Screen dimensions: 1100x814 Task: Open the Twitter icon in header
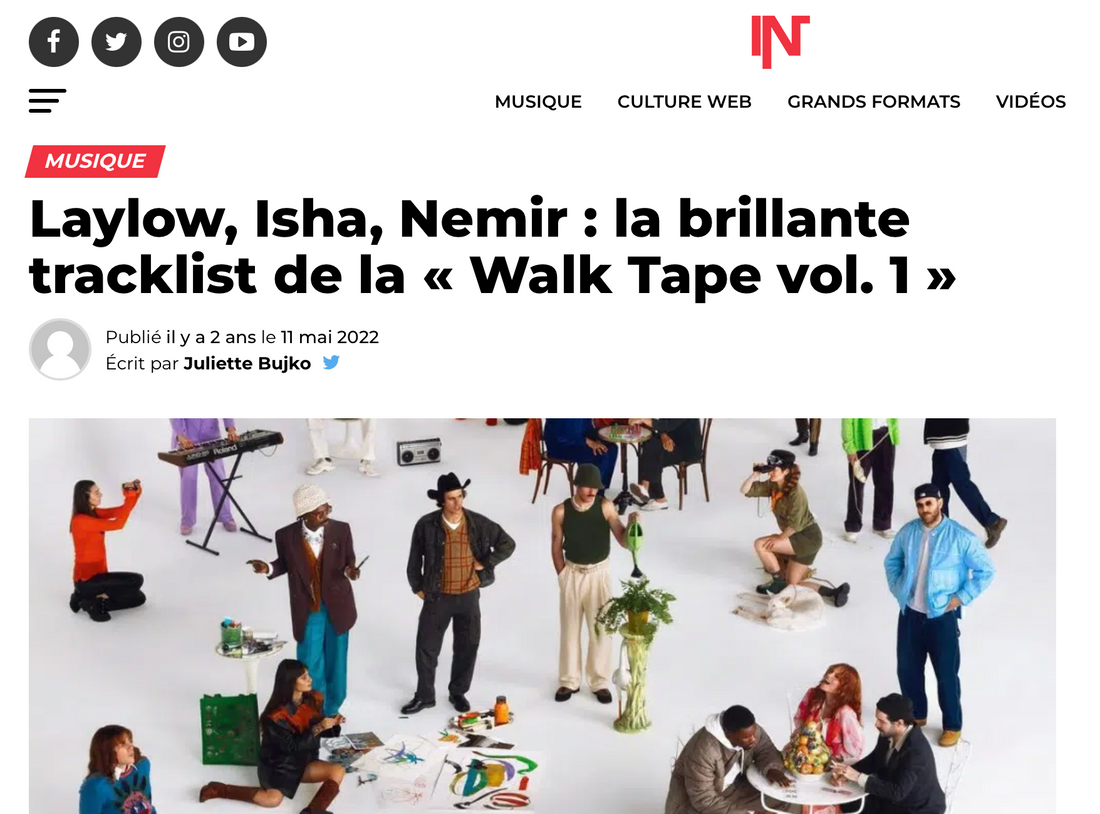(x=116, y=42)
